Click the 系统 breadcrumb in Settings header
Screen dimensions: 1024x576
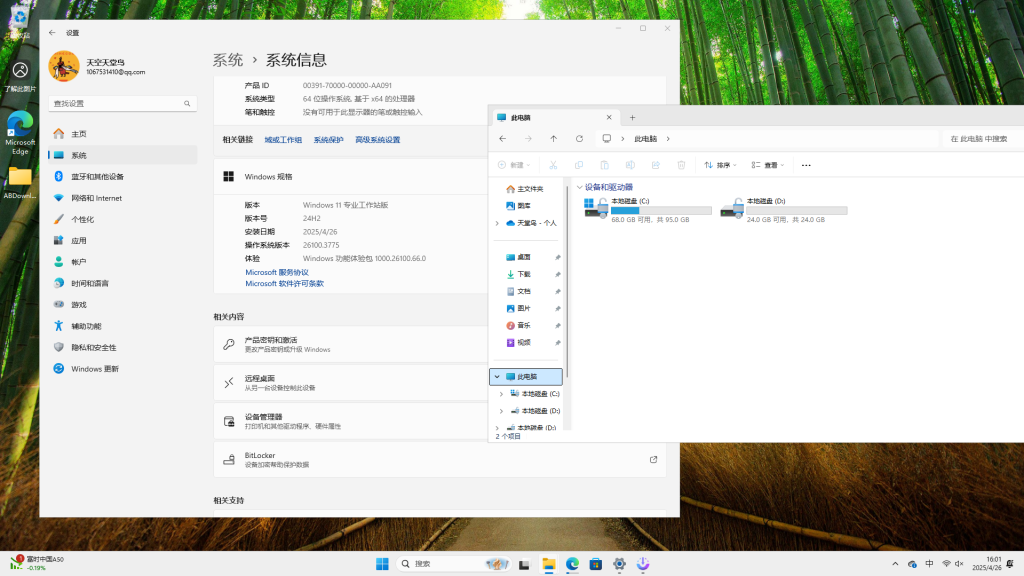pyautogui.click(x=228, y=60)
